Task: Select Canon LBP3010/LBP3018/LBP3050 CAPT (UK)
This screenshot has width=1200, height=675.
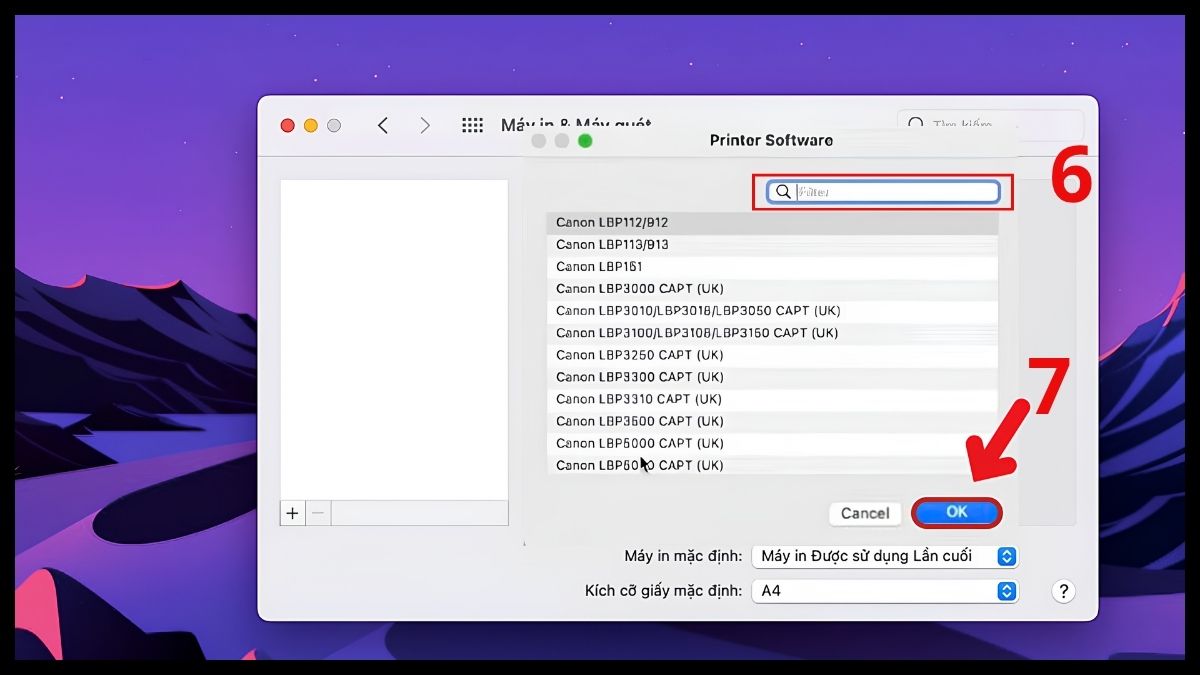Action: point(772,311)
